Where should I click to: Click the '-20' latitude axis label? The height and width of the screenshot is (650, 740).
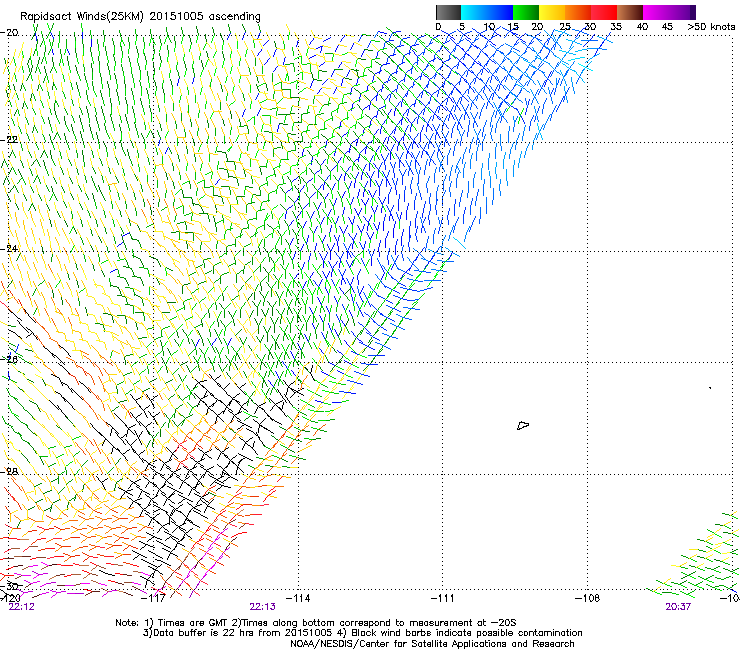(x=9, y=33)
